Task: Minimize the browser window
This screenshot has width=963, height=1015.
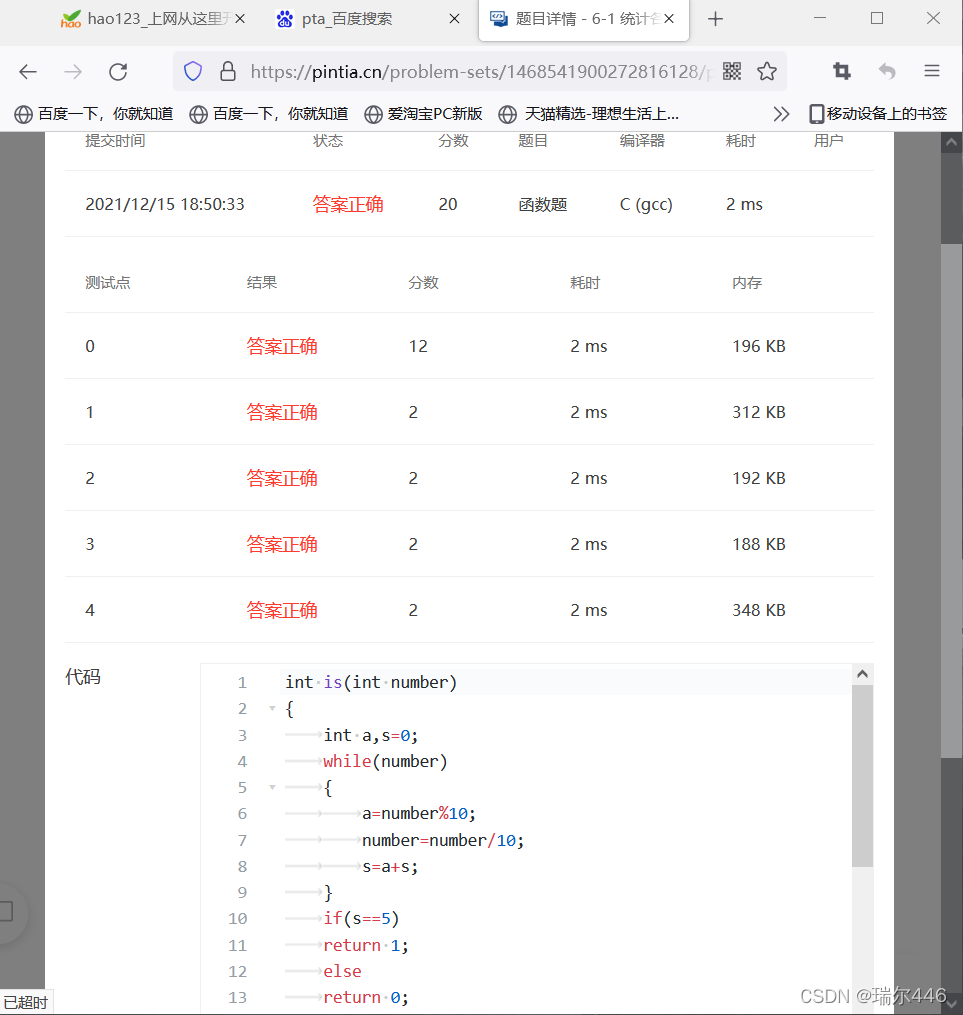Action: pyautogui.click(x=820, y=19)
